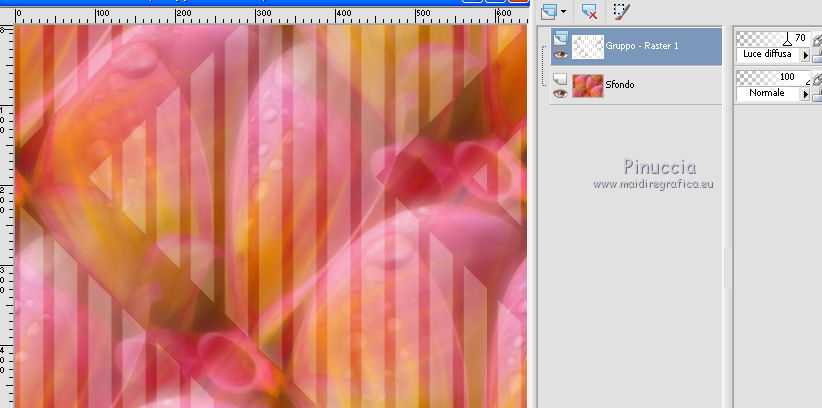
Task: Click the arrow button next to Normale
Action: 805,94
